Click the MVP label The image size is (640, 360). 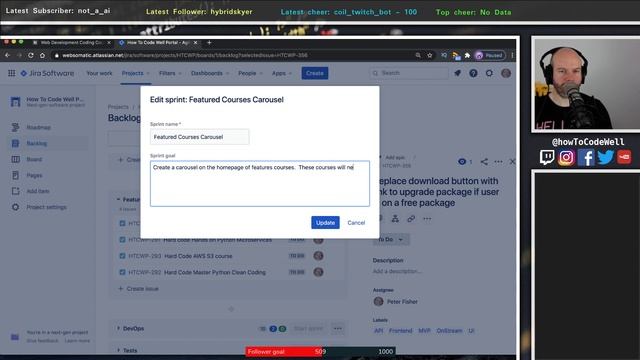coord(424,331)
